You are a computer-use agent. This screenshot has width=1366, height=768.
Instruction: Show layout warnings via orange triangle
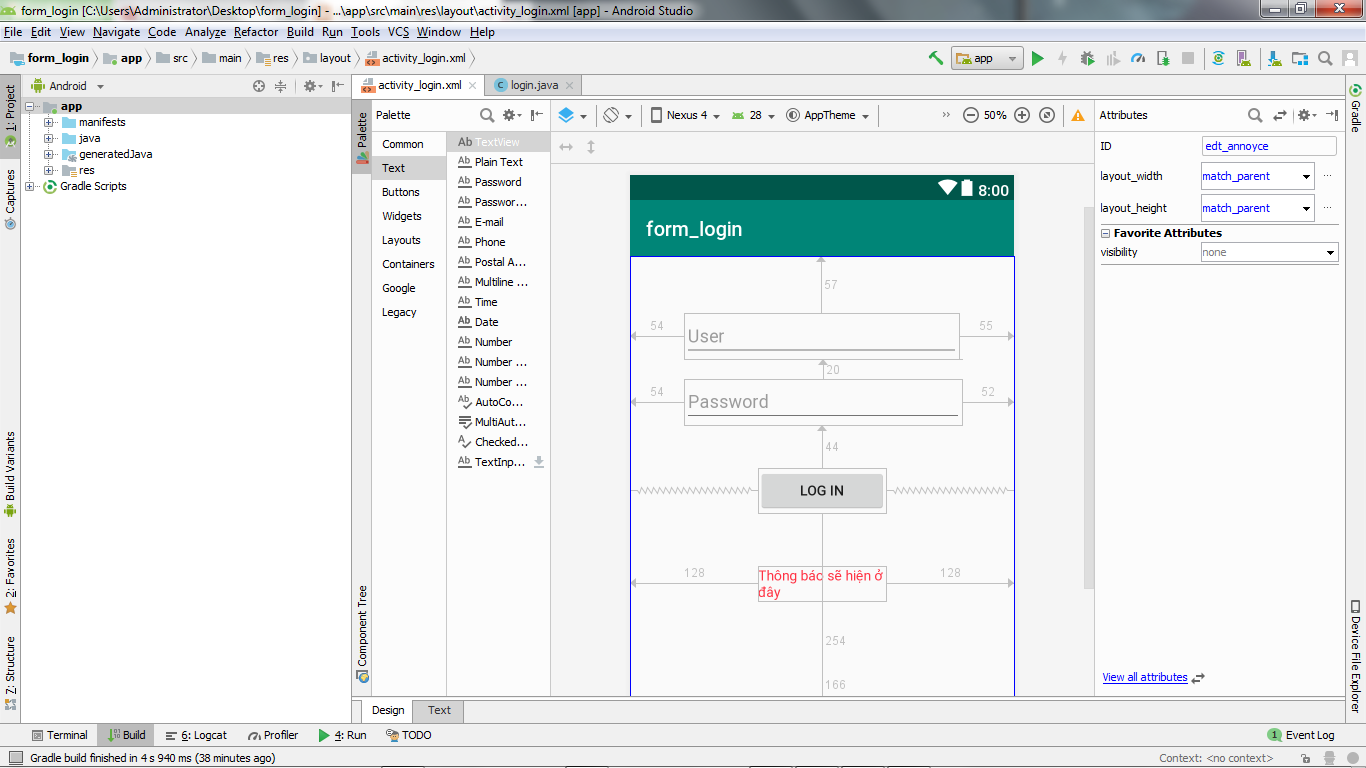pos(1078,116)
